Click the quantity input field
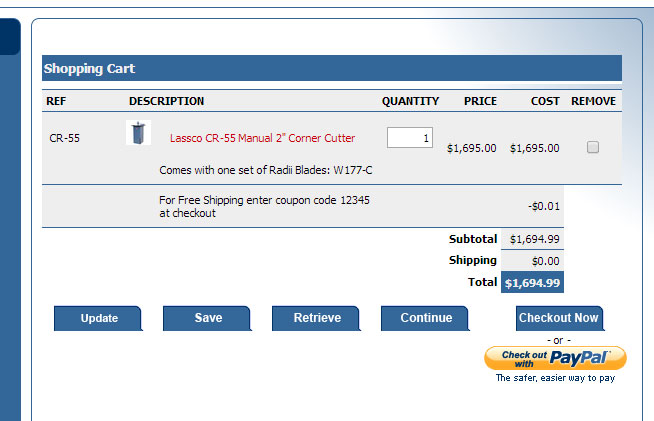Screen dimensions: 654x421 [x=410, y=138]
